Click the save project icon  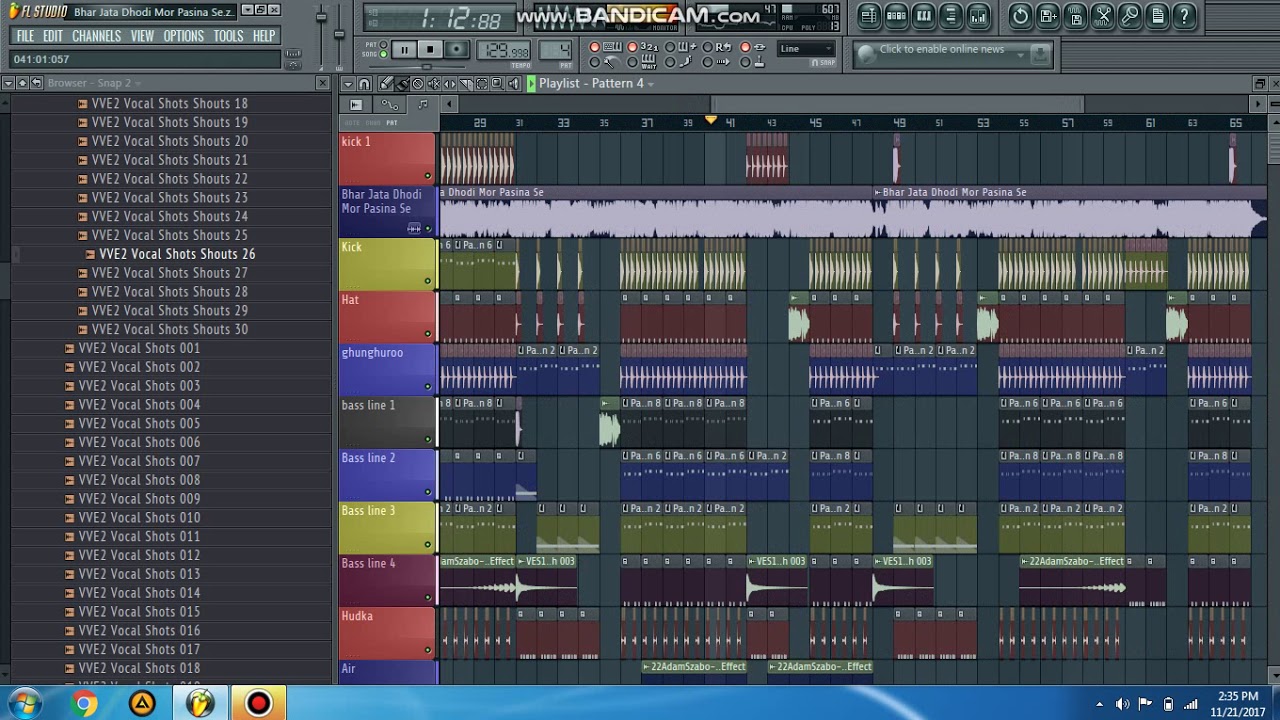1048,16
